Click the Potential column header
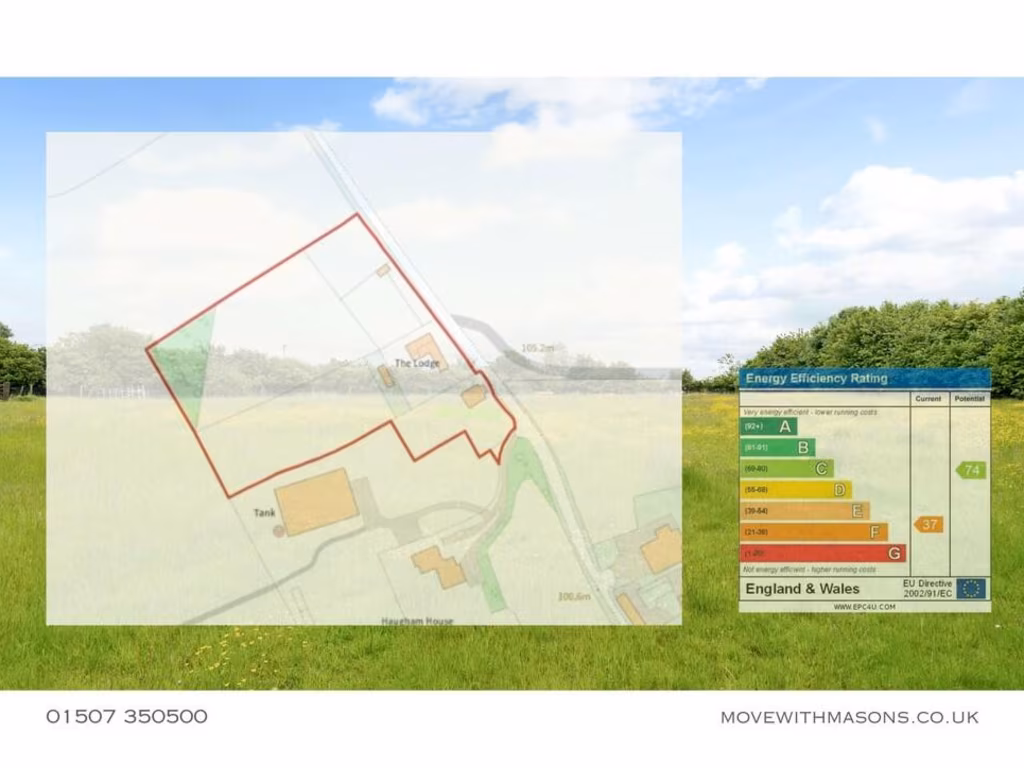 [x=970, y=399]
